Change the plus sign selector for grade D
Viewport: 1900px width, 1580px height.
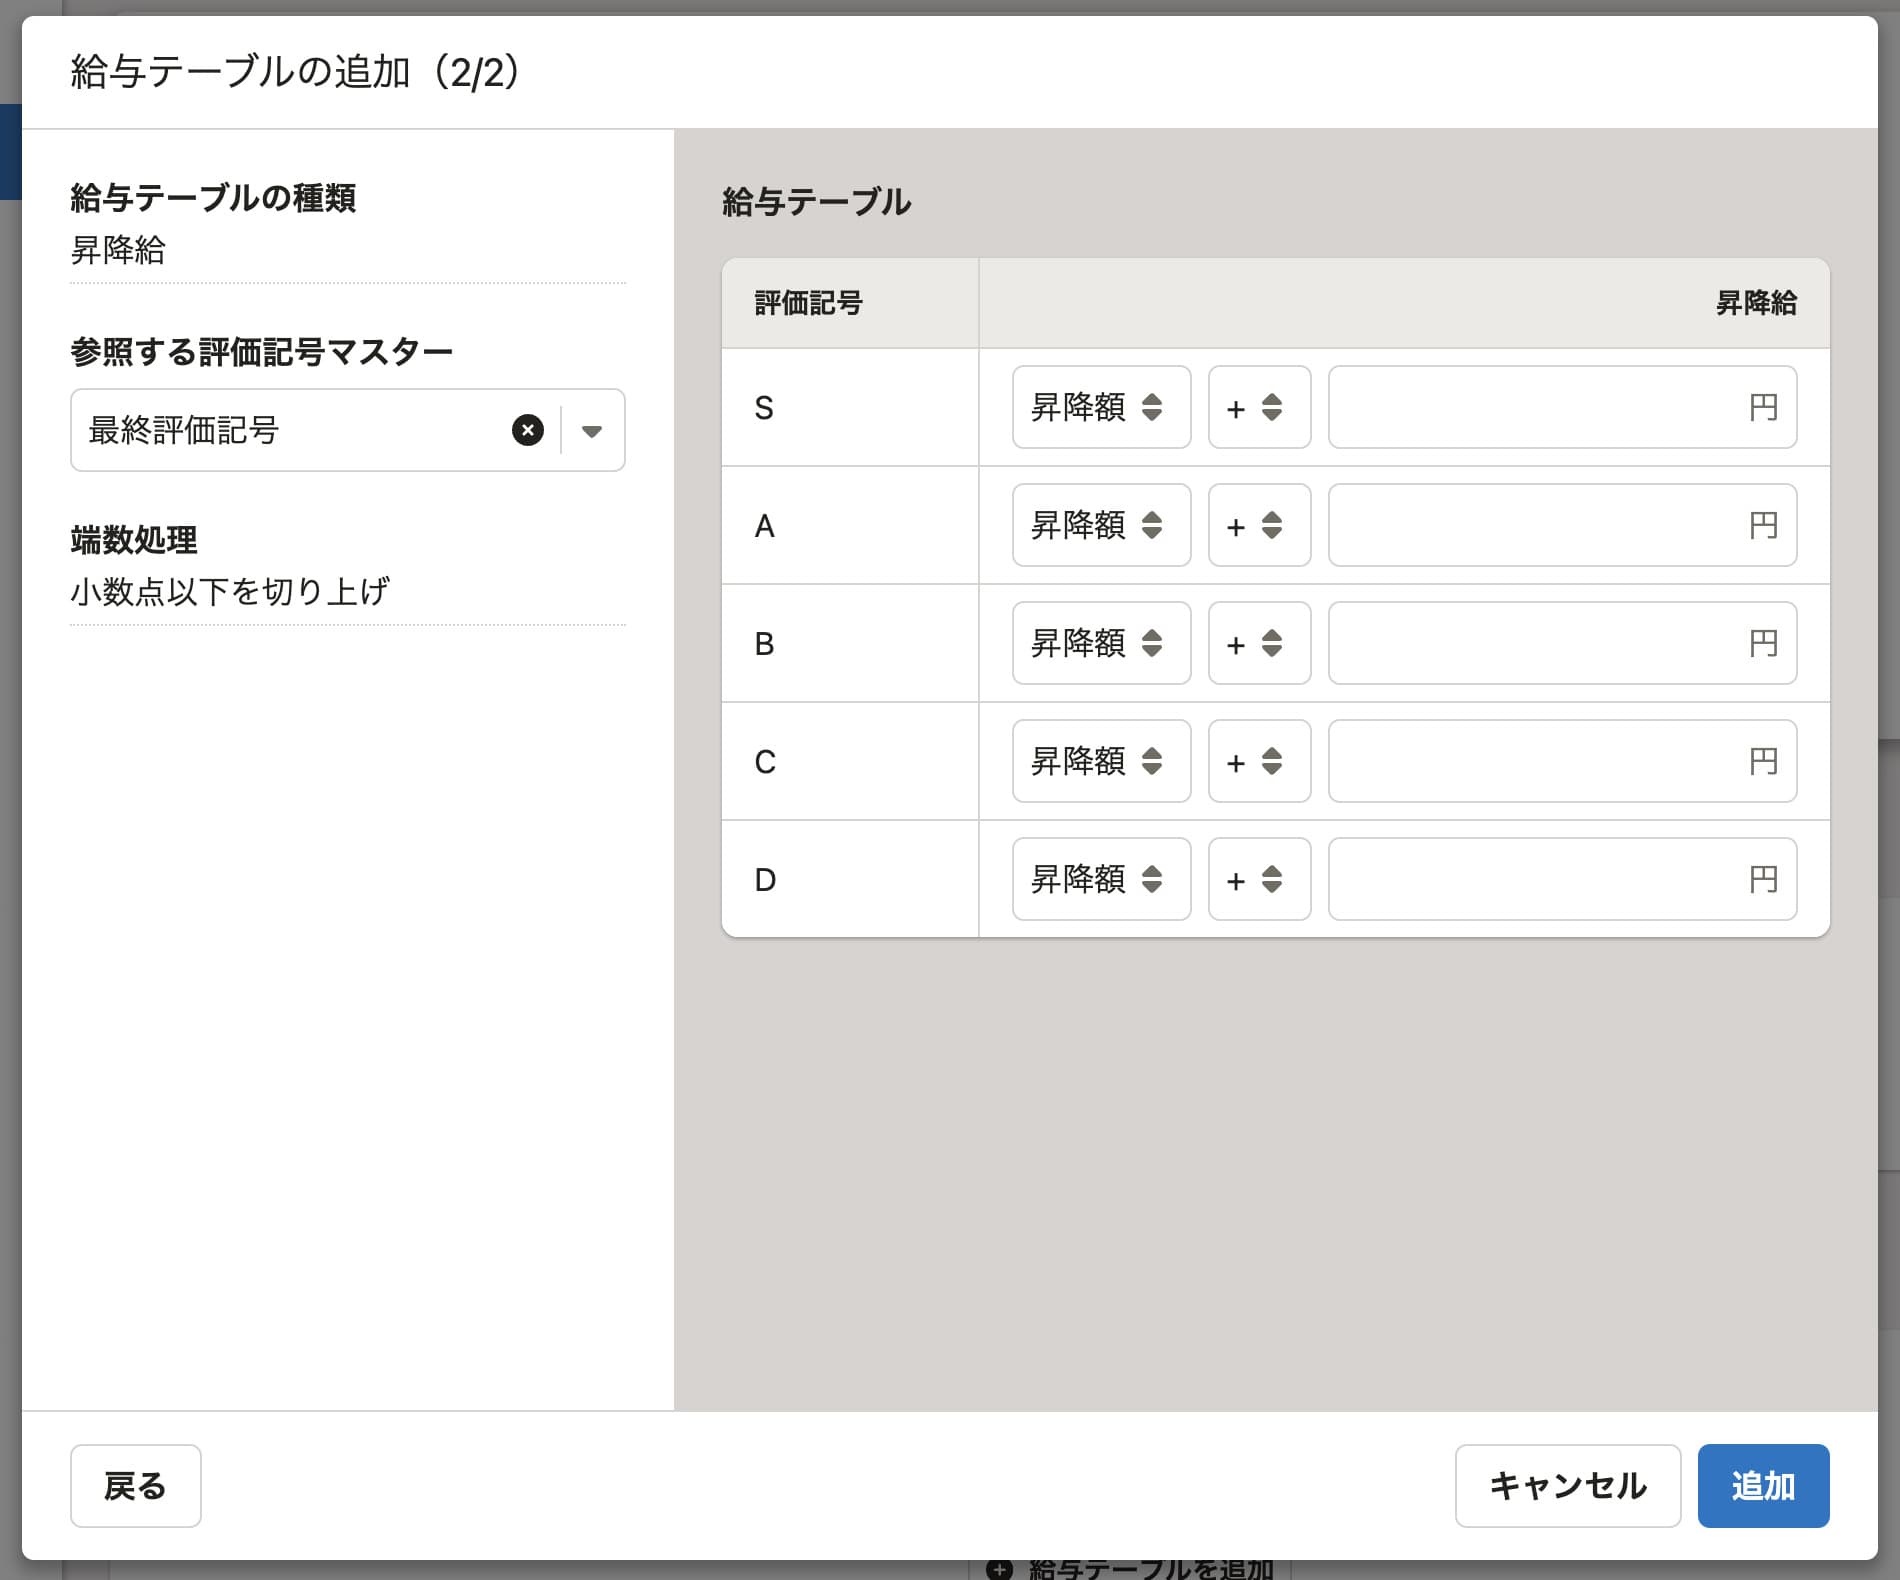[1258, 879]
